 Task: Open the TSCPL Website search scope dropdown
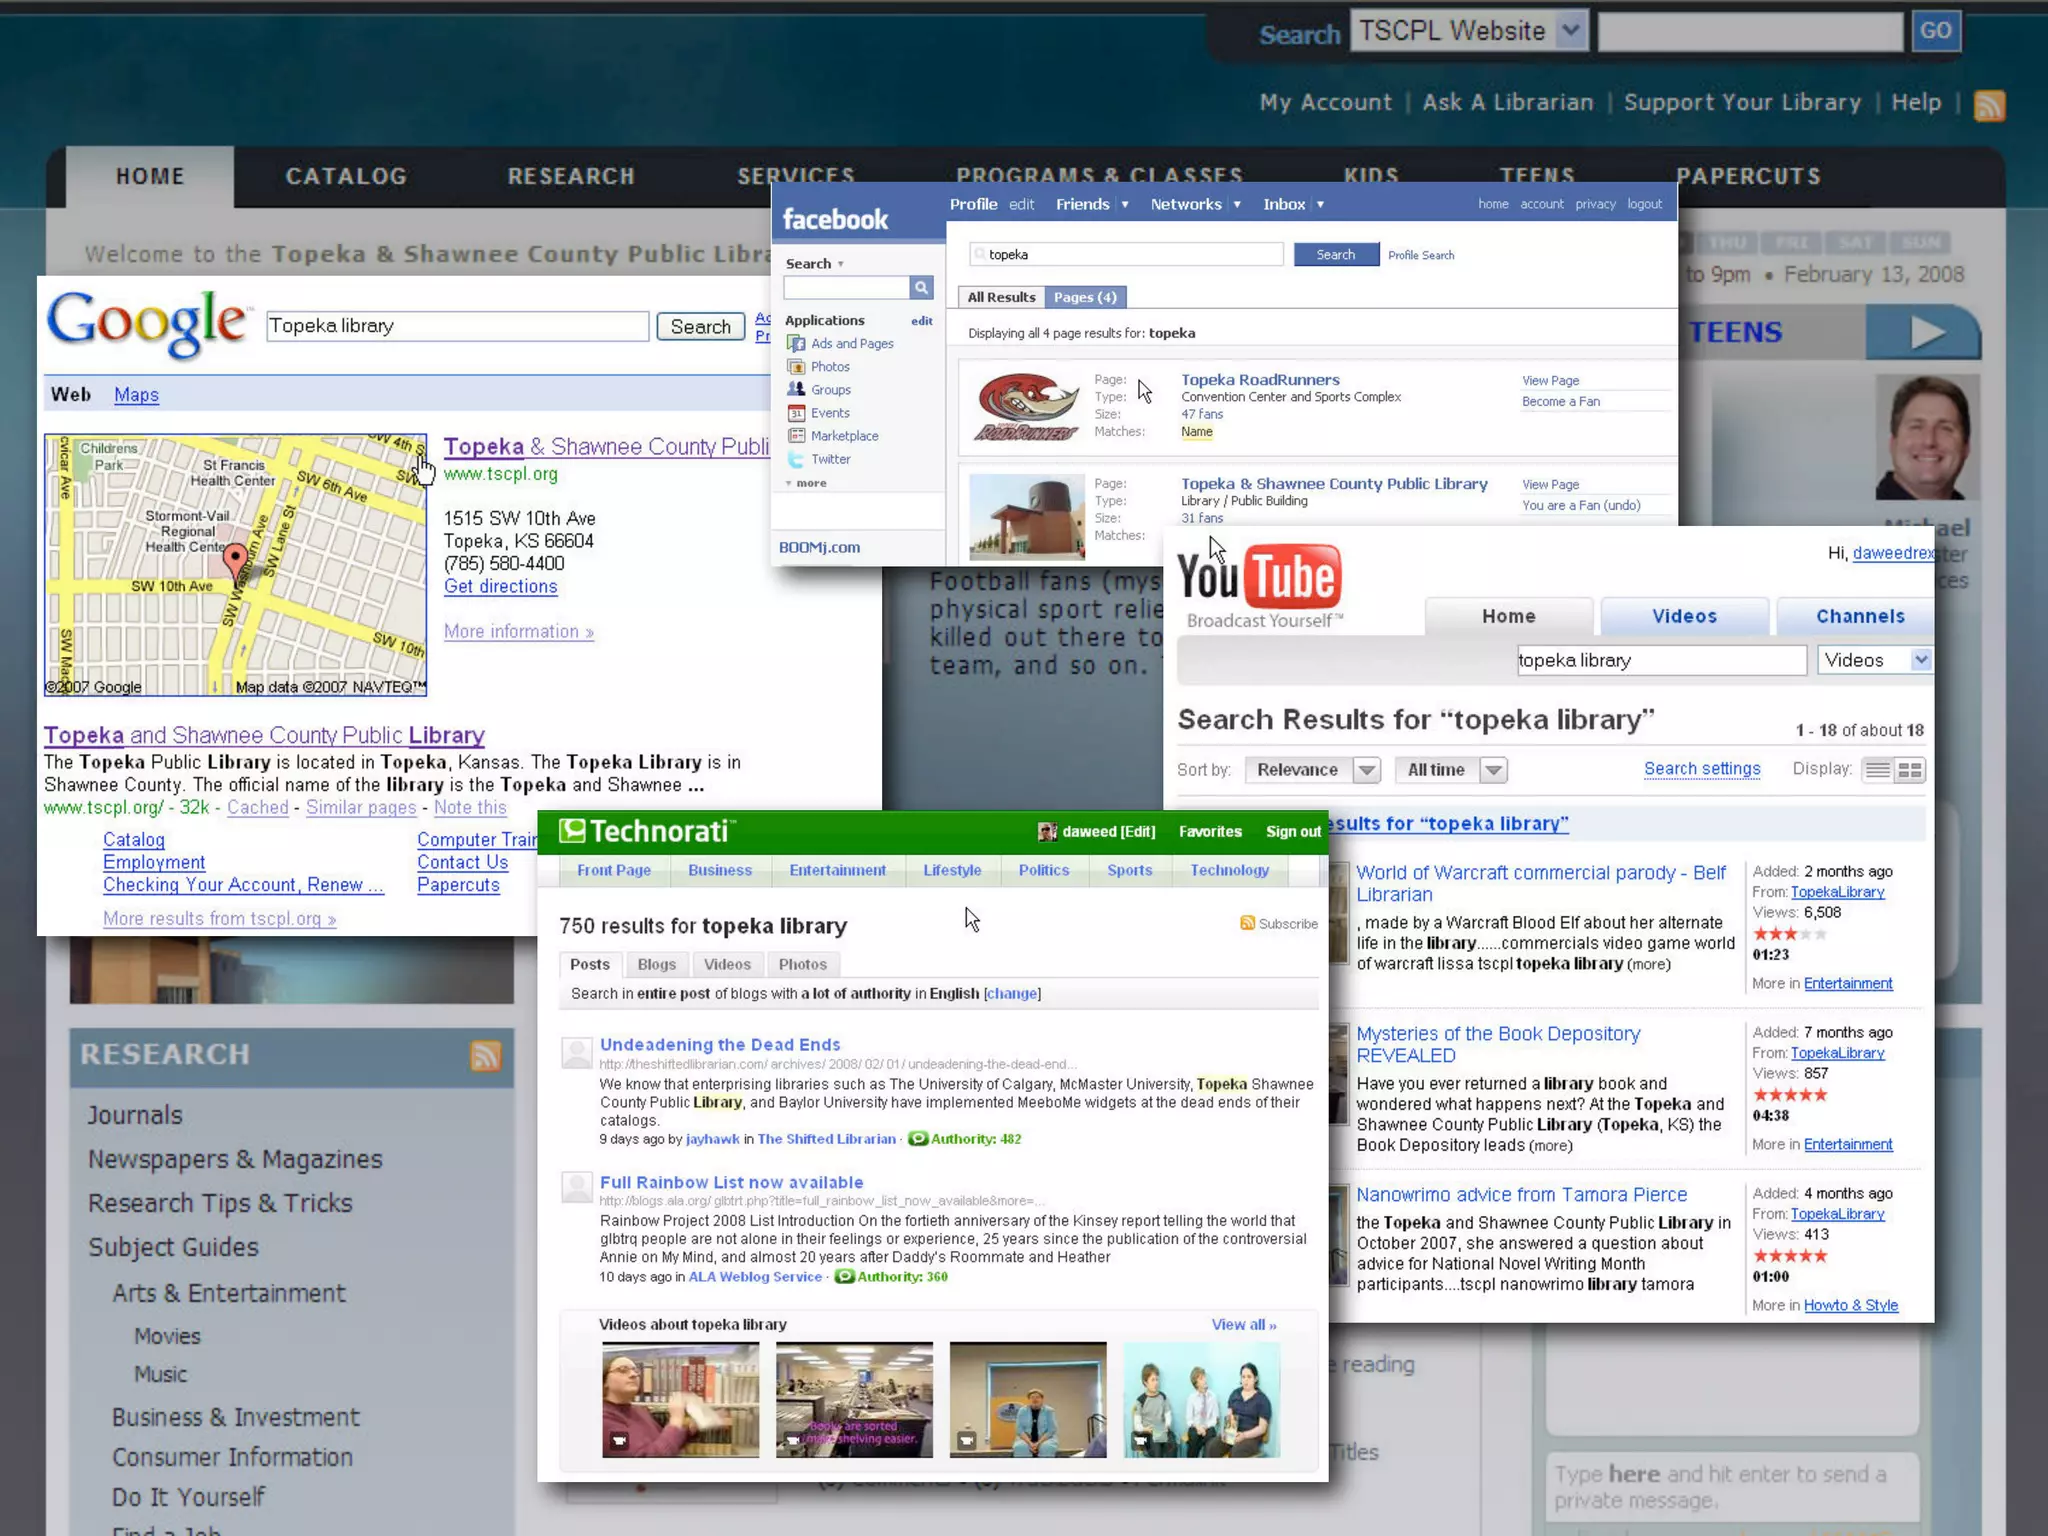(1571, 31)
